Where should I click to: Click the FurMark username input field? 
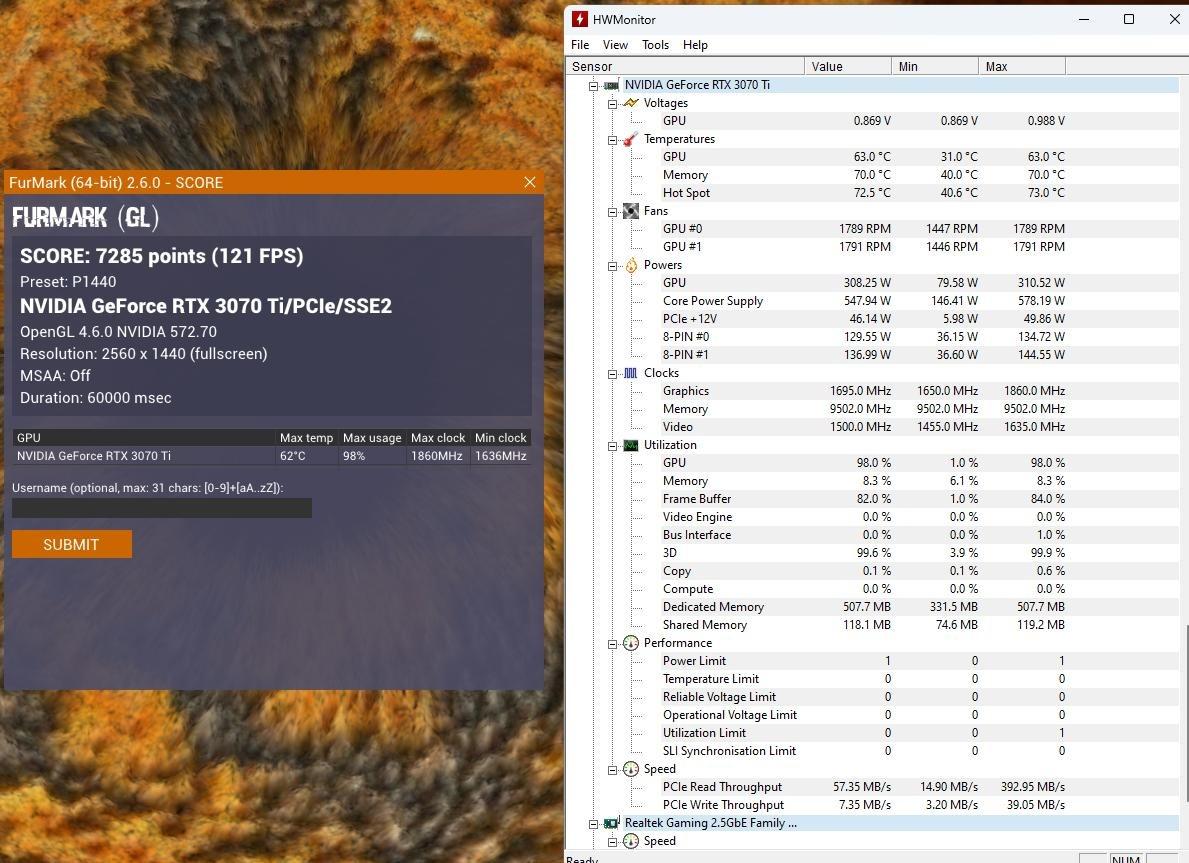click(x=161, y=508)
